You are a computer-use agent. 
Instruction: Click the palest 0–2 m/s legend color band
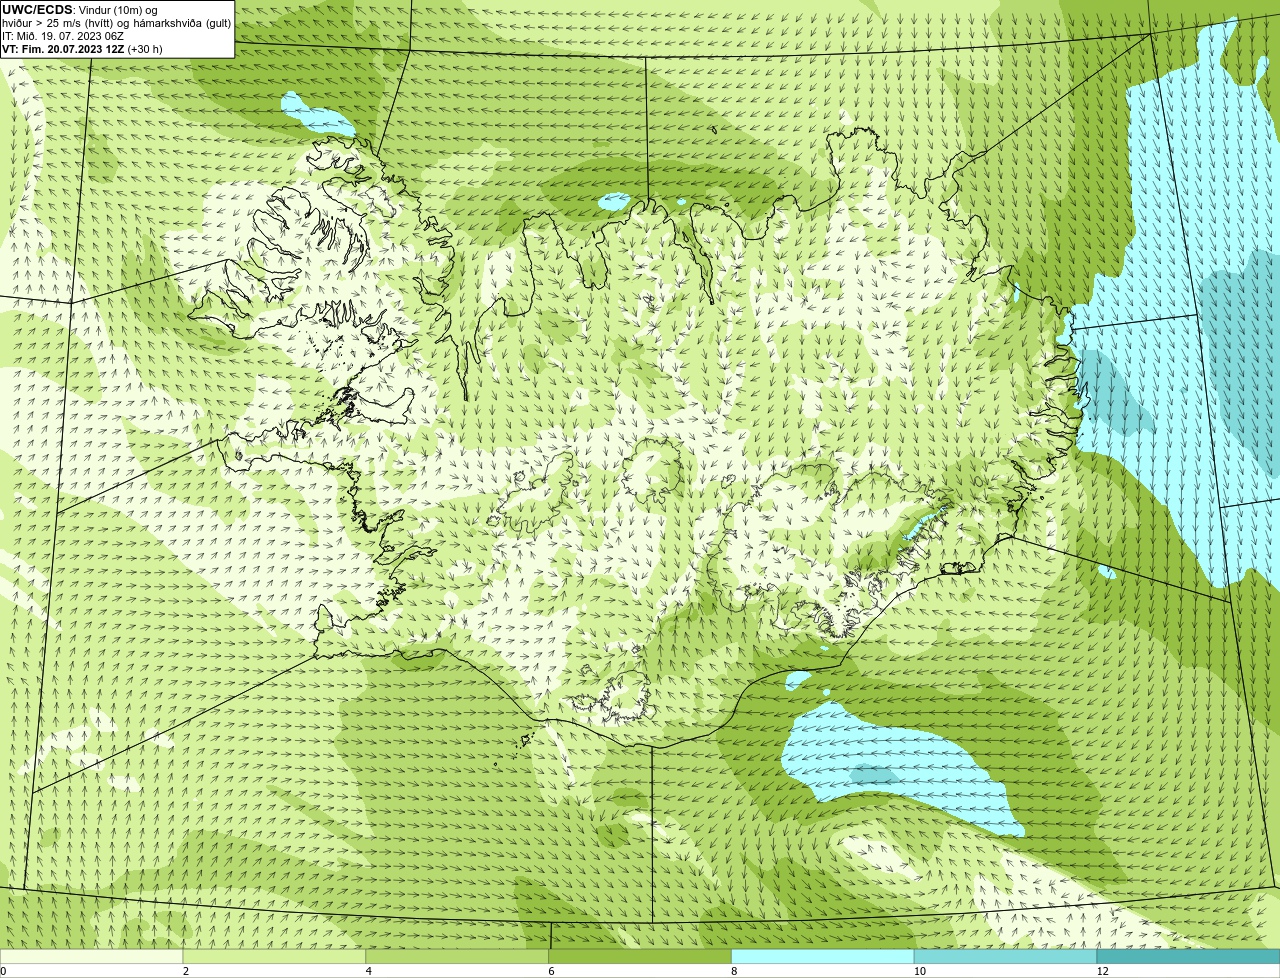(92, 957)
